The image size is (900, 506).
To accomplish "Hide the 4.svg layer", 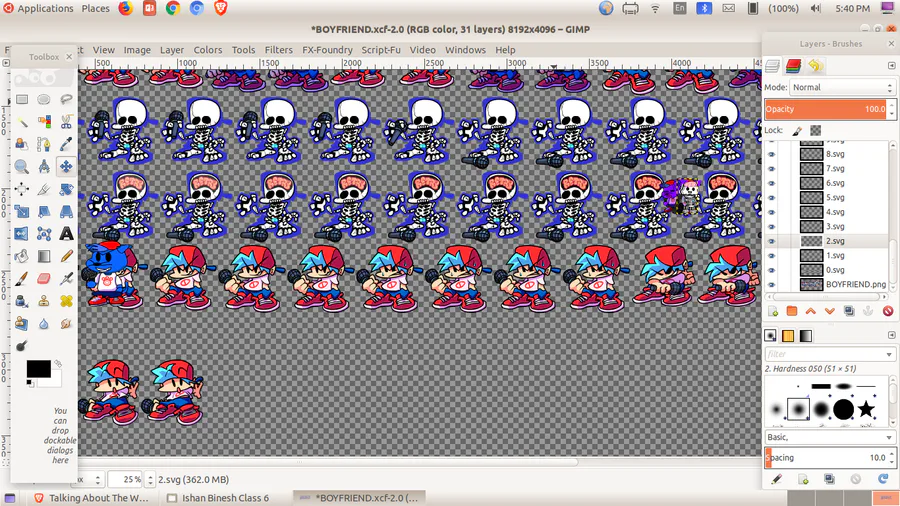I will [771, 212].
